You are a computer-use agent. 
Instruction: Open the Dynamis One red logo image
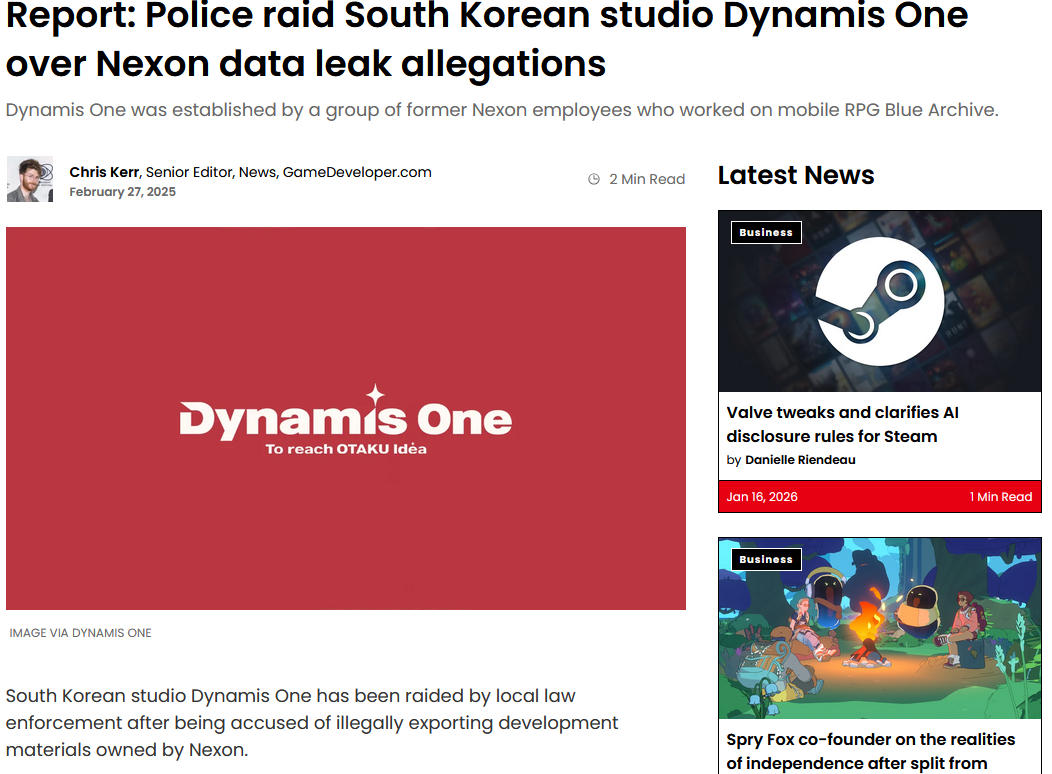346,418
